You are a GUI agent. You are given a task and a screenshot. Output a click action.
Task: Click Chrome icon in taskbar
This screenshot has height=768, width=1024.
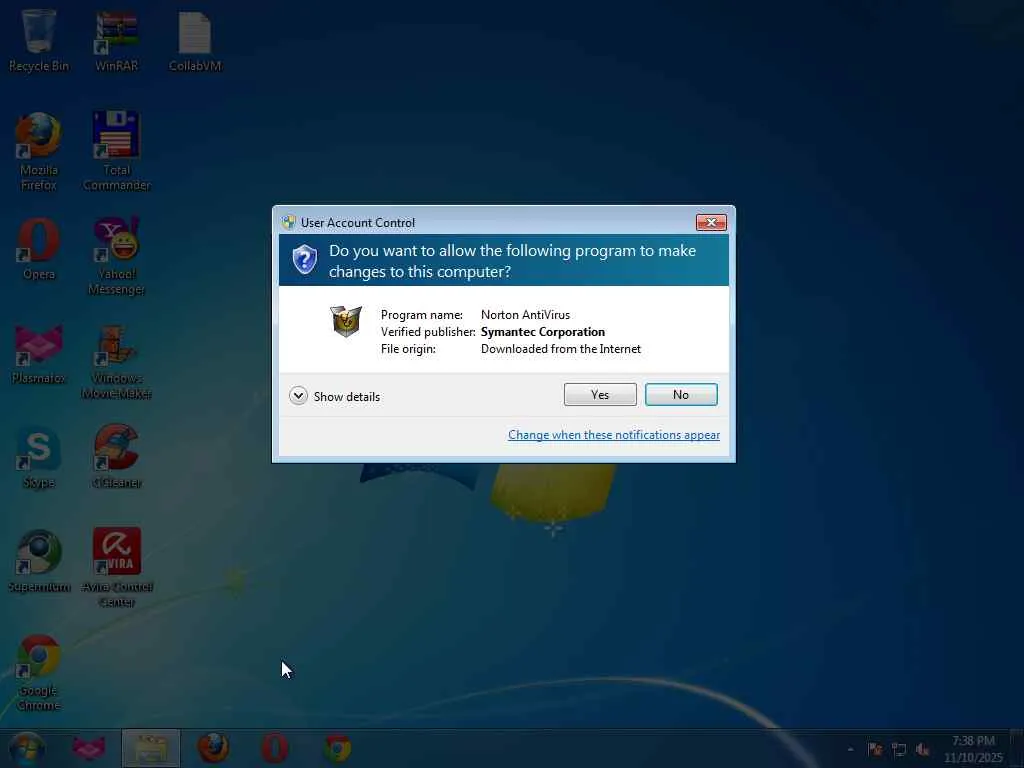tap(337, 748)
